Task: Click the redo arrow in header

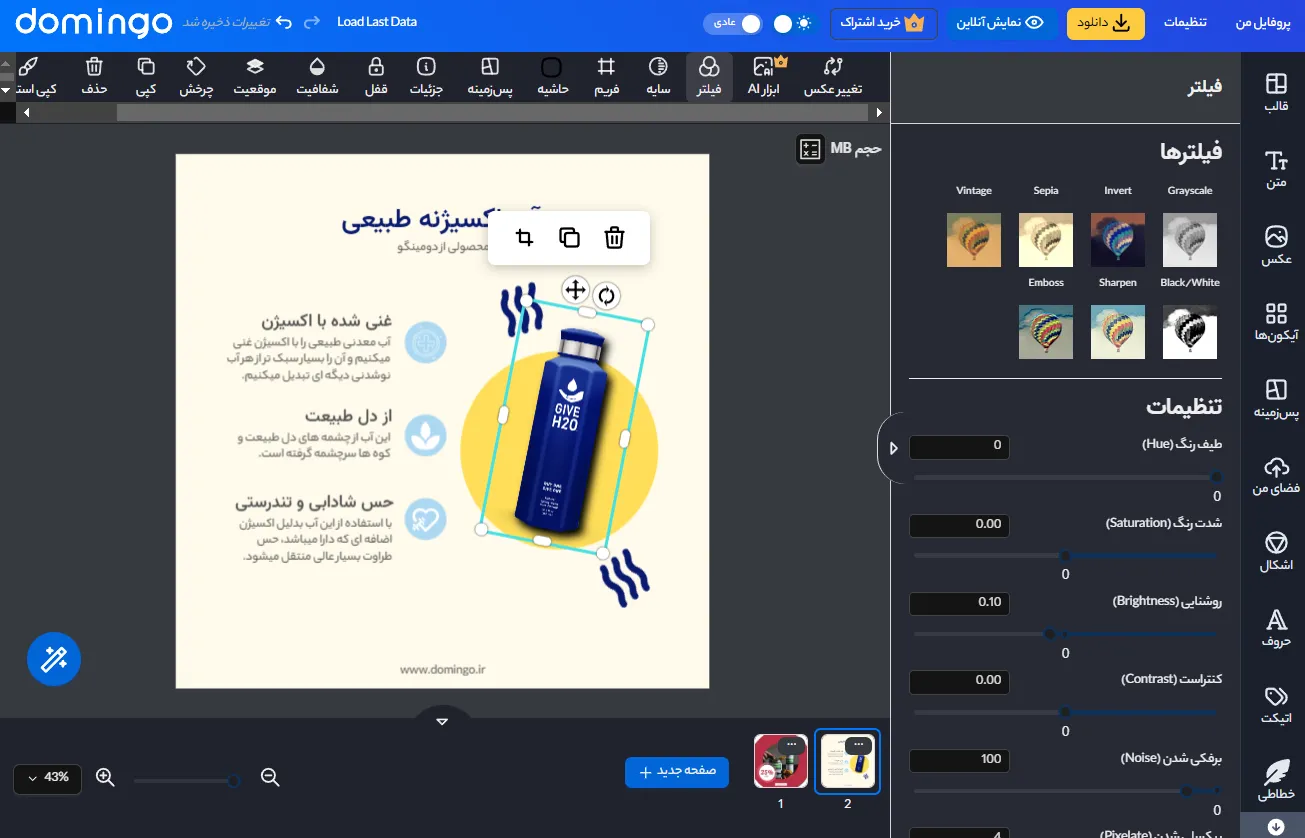Action: click(312, 21)
